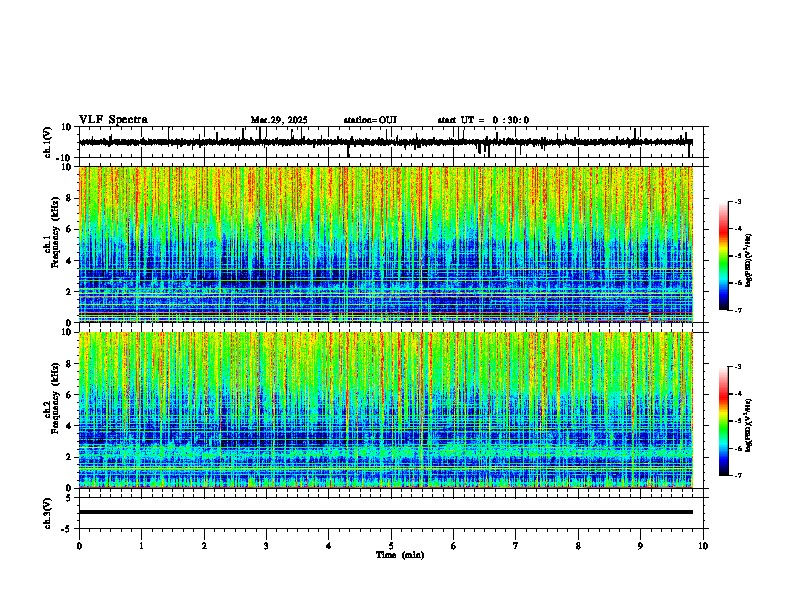792x612 pixels.
Task: Click the ch.1 waveform voltage trace panel
Action: (x=391, y=142)
